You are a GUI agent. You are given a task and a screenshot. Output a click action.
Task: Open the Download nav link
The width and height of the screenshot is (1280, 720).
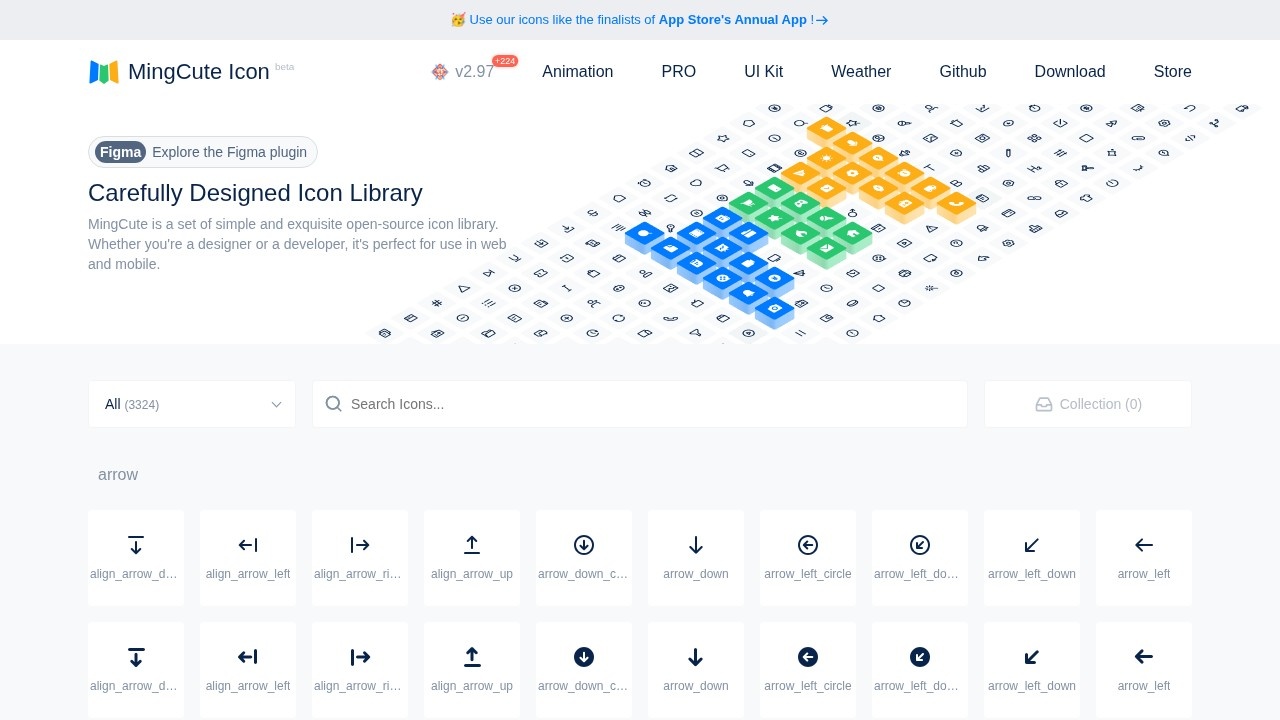click(1069, 72)
